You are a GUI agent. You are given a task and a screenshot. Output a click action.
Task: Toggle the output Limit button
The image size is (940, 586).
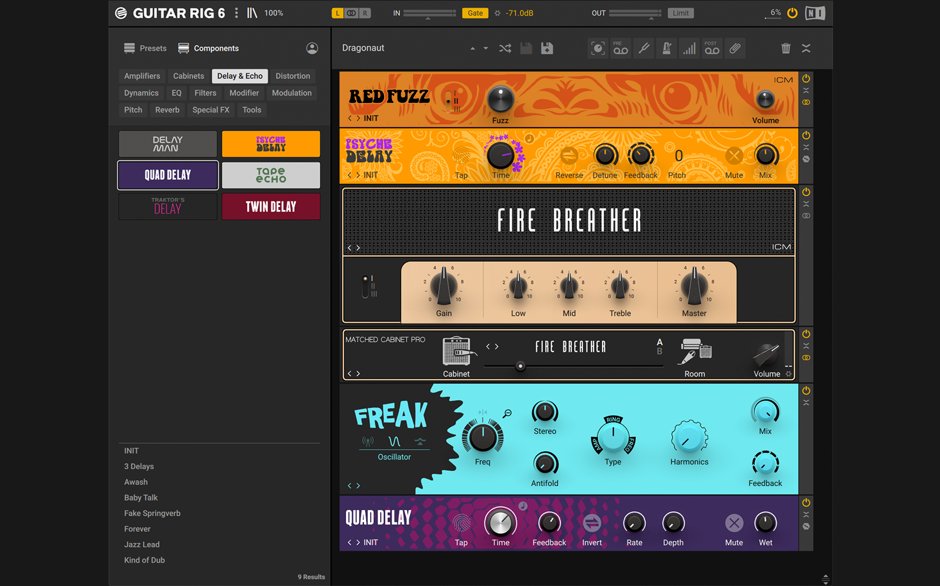pos(680,13)
